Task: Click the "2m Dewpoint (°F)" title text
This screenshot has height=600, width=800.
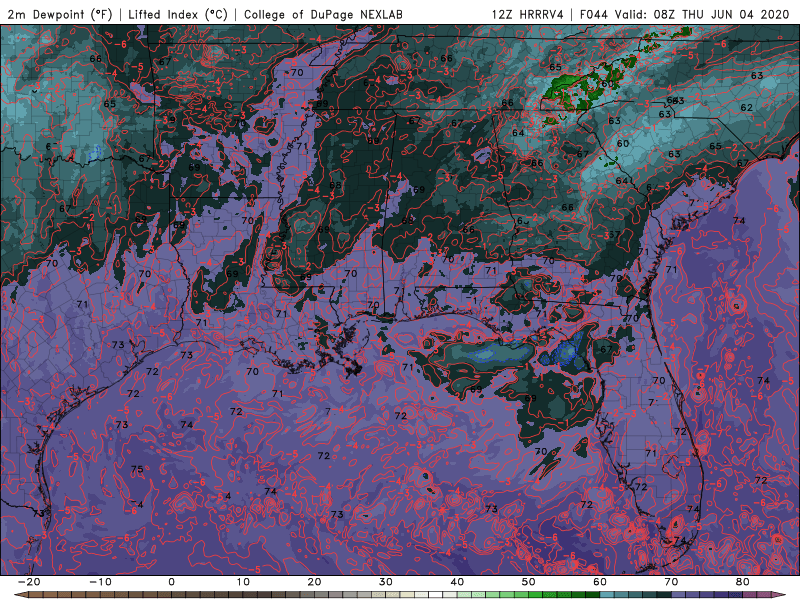Action: [59, 14]
